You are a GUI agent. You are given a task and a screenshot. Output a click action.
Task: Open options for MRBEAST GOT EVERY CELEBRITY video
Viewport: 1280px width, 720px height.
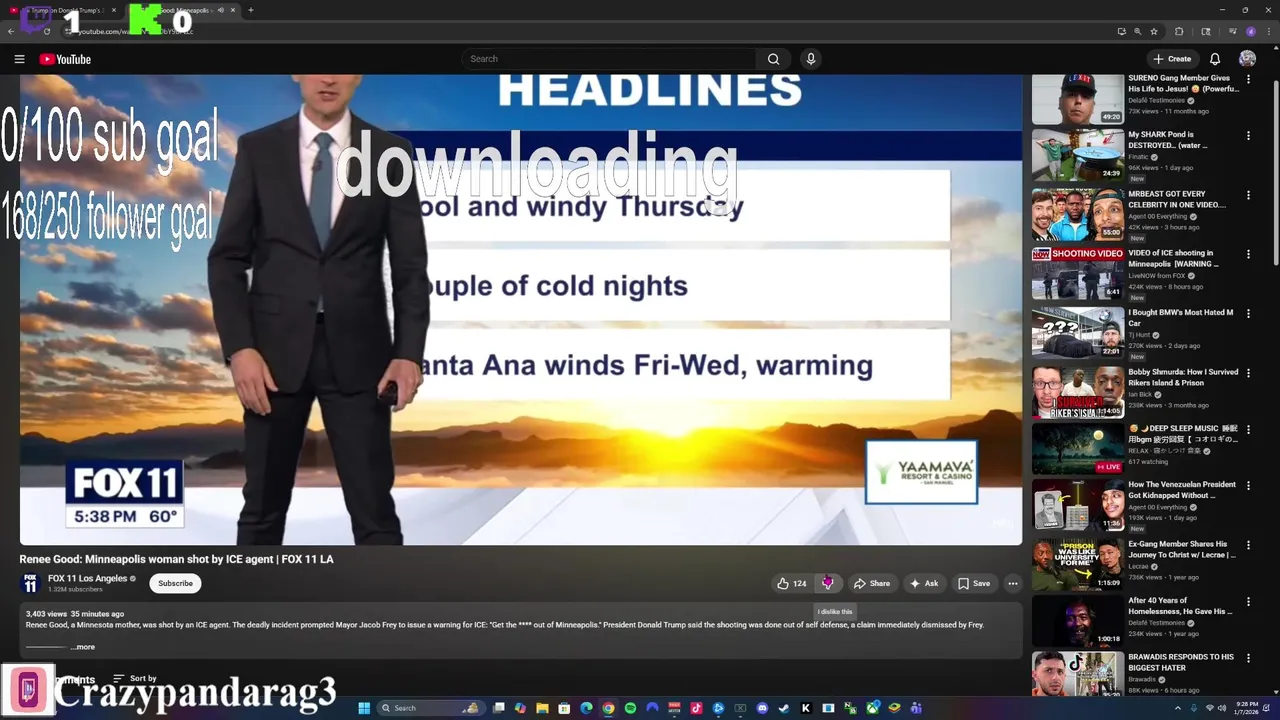[1248, 195]
